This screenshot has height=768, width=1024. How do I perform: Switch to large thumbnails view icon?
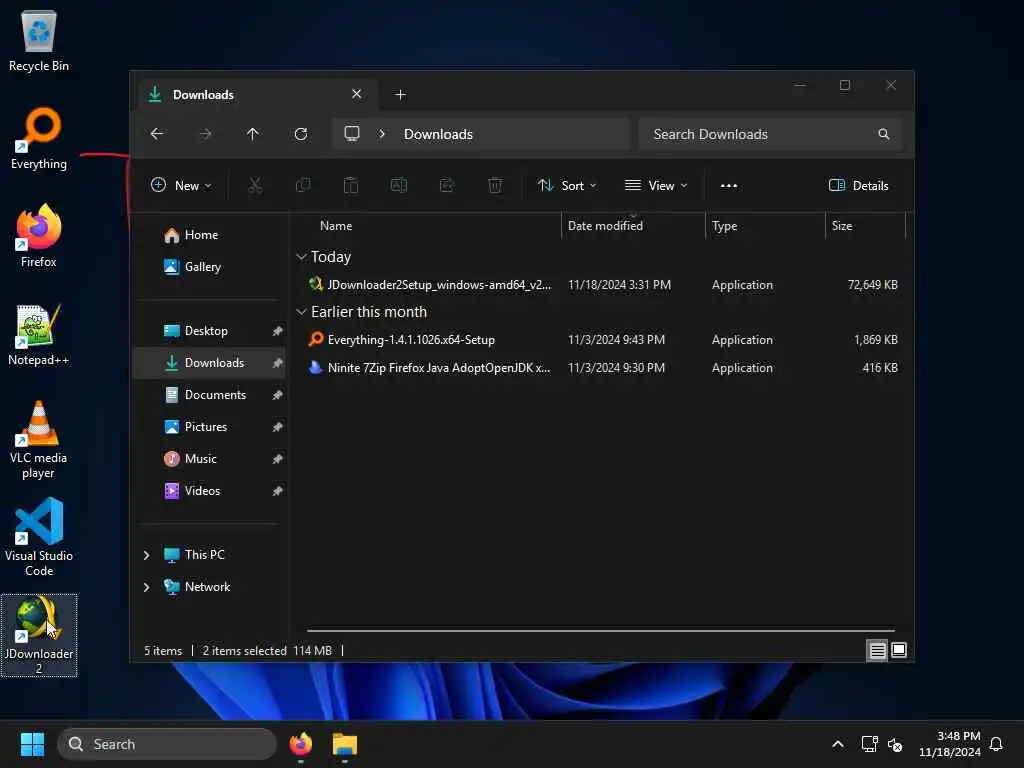coord(899,650)
